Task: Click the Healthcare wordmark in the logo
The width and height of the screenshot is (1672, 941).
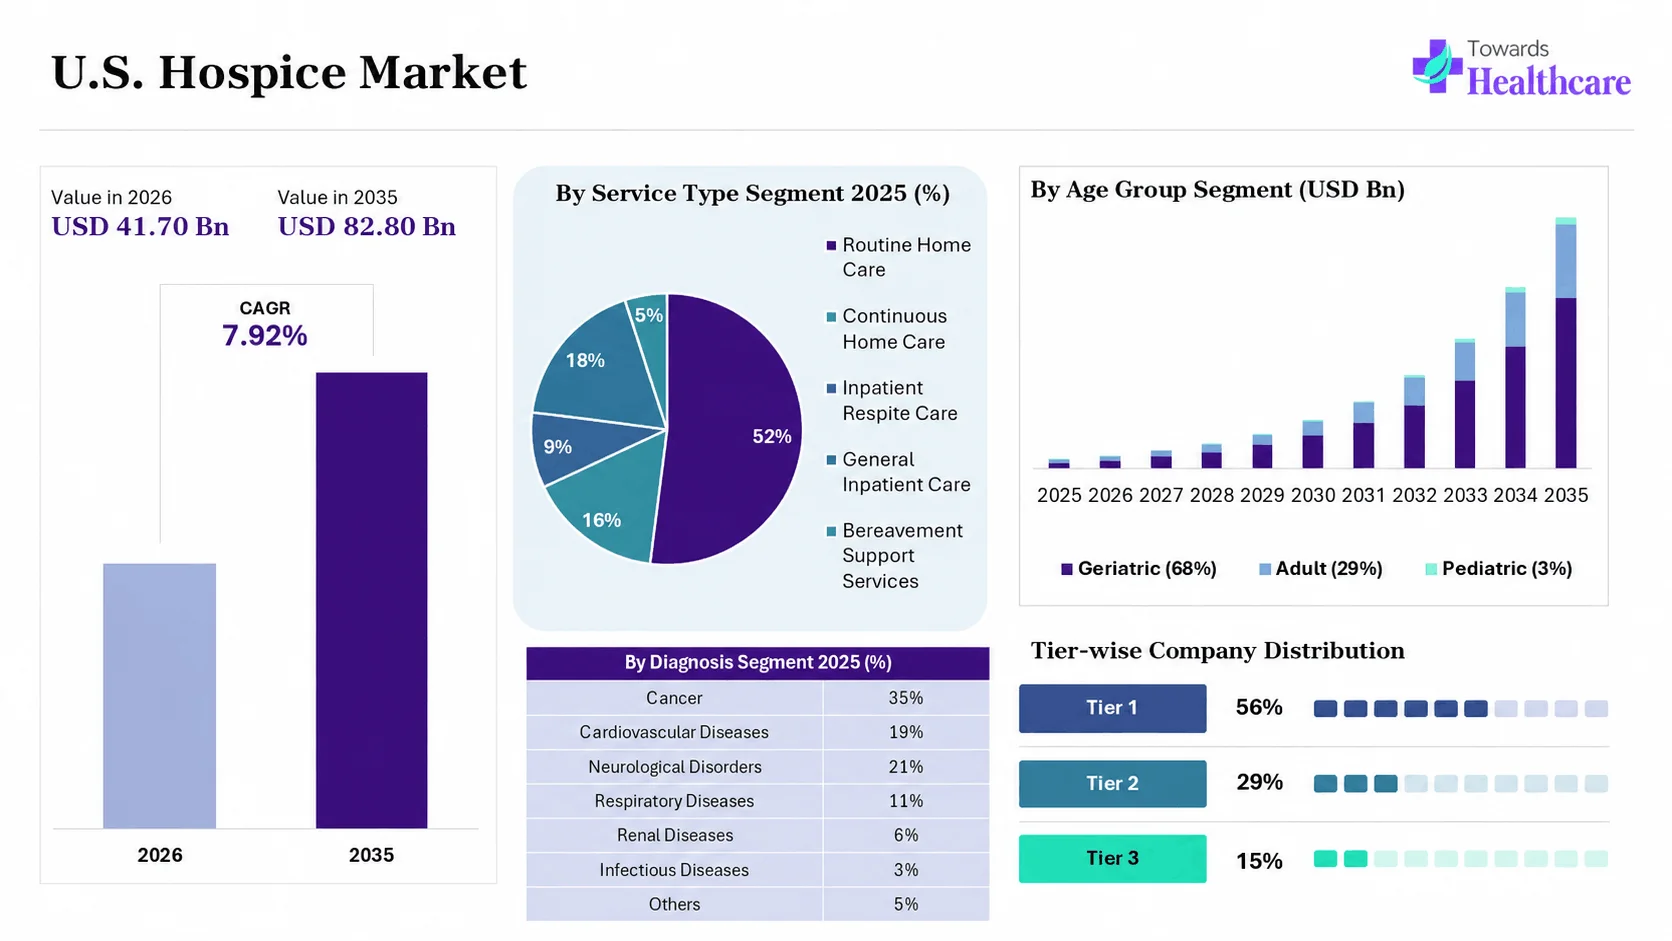Action: [x=1548, y=81]
